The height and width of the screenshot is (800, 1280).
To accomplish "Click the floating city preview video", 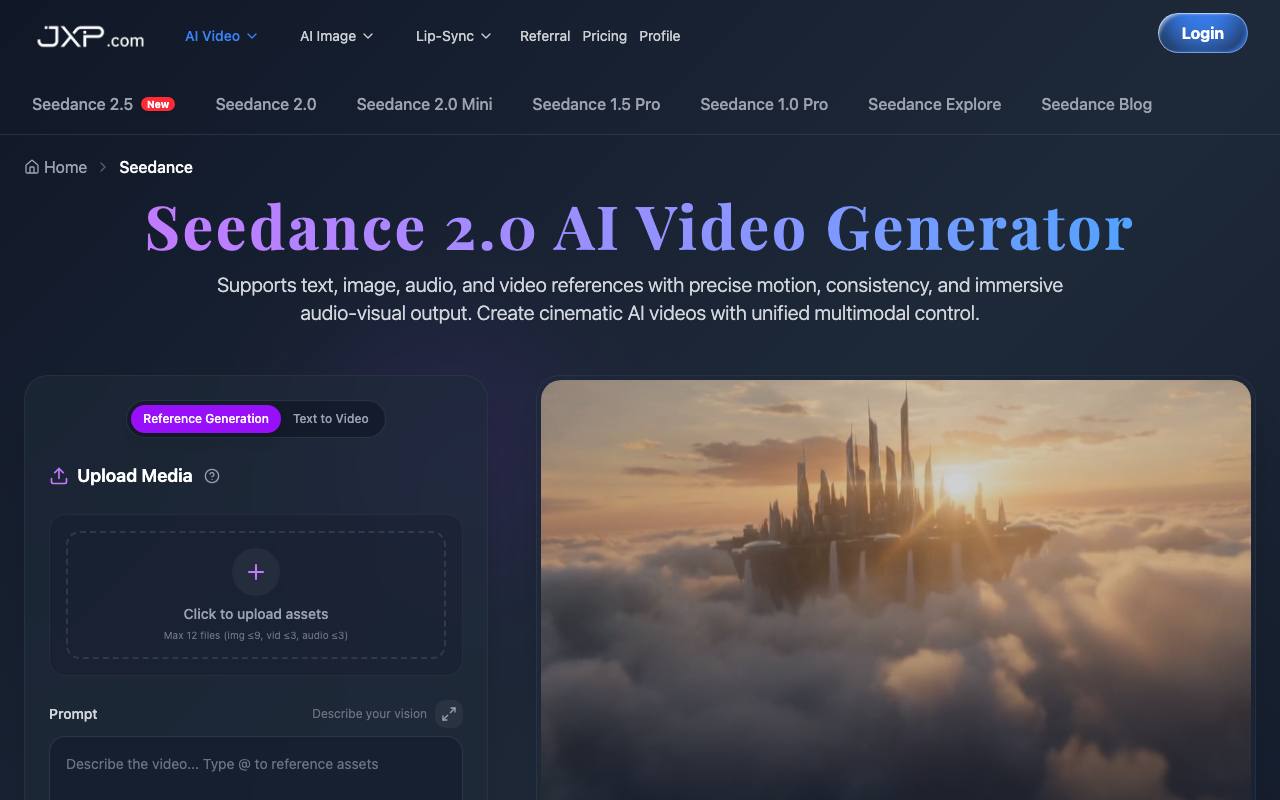I will pos(896,590).
